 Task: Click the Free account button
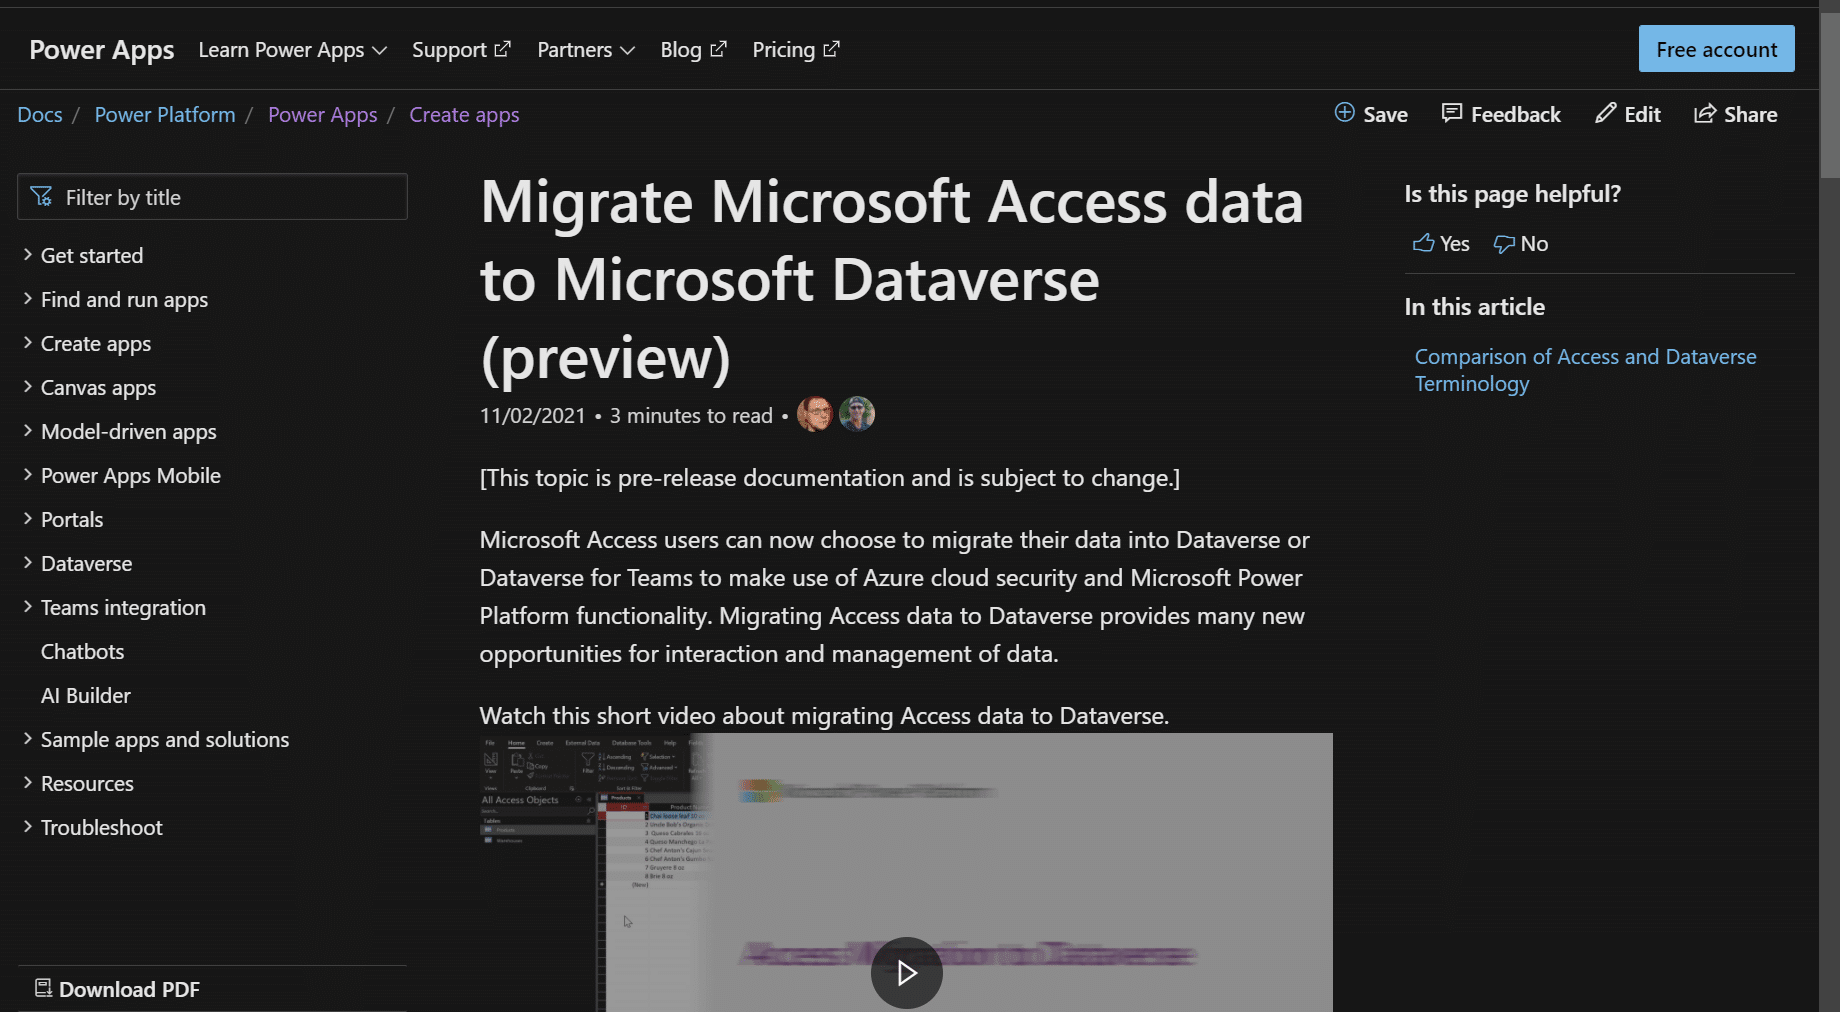point(1716,49)
